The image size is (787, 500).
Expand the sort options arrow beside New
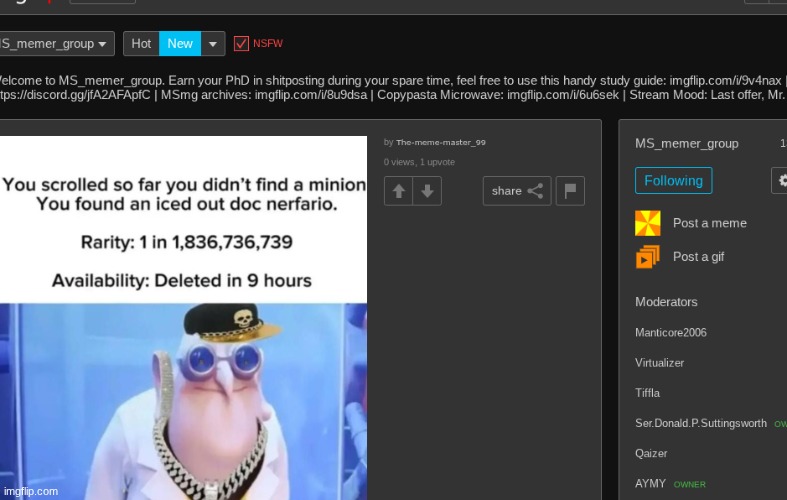pyautogui.click(x=213, y=44)
